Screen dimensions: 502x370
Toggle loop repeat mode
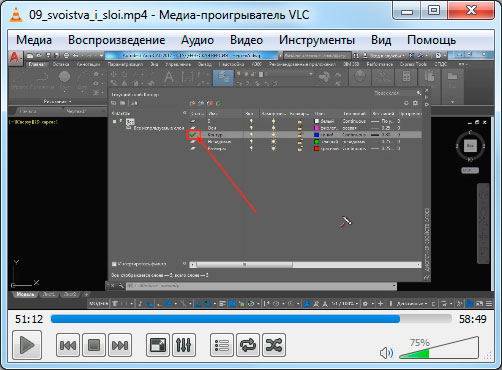click(248, 345)
